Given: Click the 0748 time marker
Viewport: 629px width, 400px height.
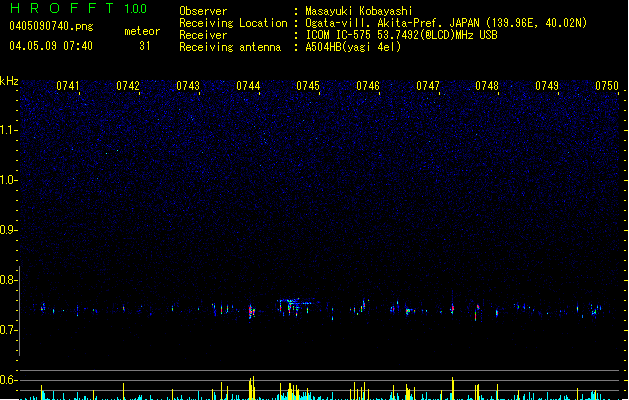Looking at the screenshot, I should click(487, 86).
